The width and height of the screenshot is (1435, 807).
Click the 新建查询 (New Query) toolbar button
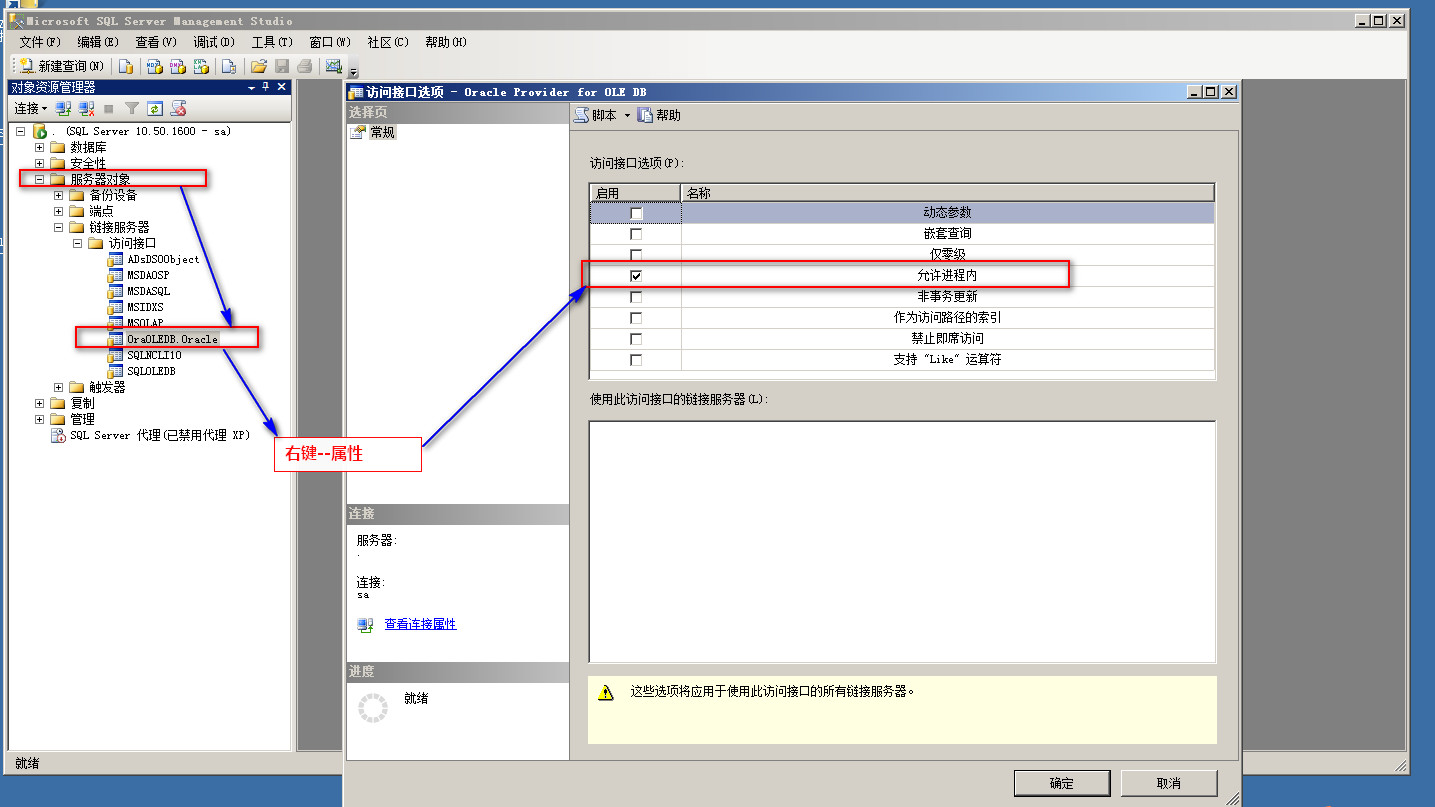click(62, 66)
